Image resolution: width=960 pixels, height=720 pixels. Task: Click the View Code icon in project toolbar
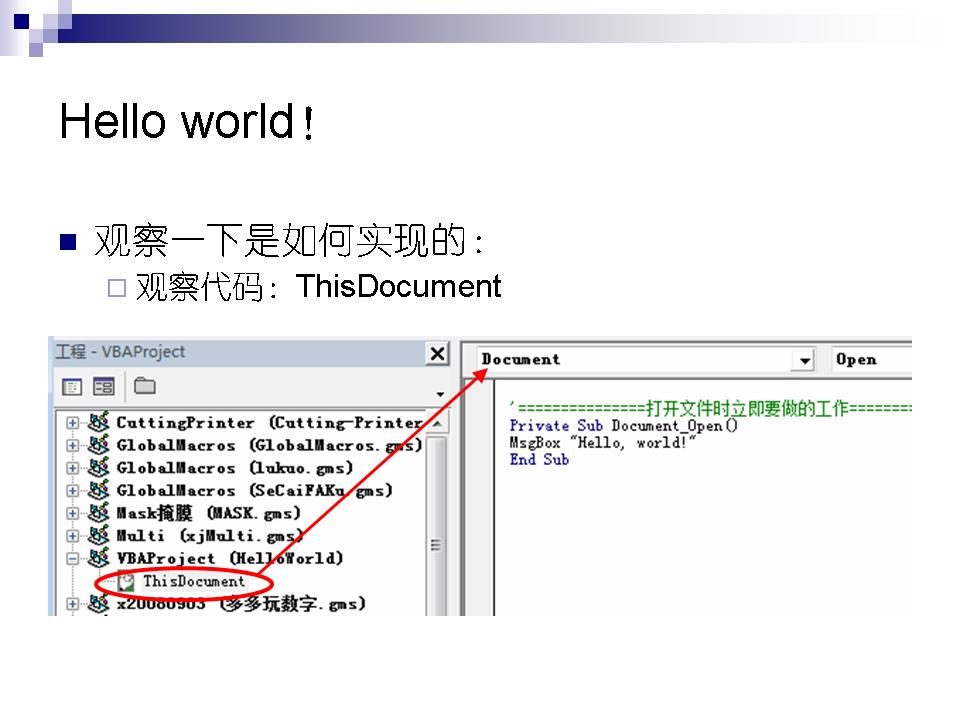pyautogui.click(x=72, y=387)
